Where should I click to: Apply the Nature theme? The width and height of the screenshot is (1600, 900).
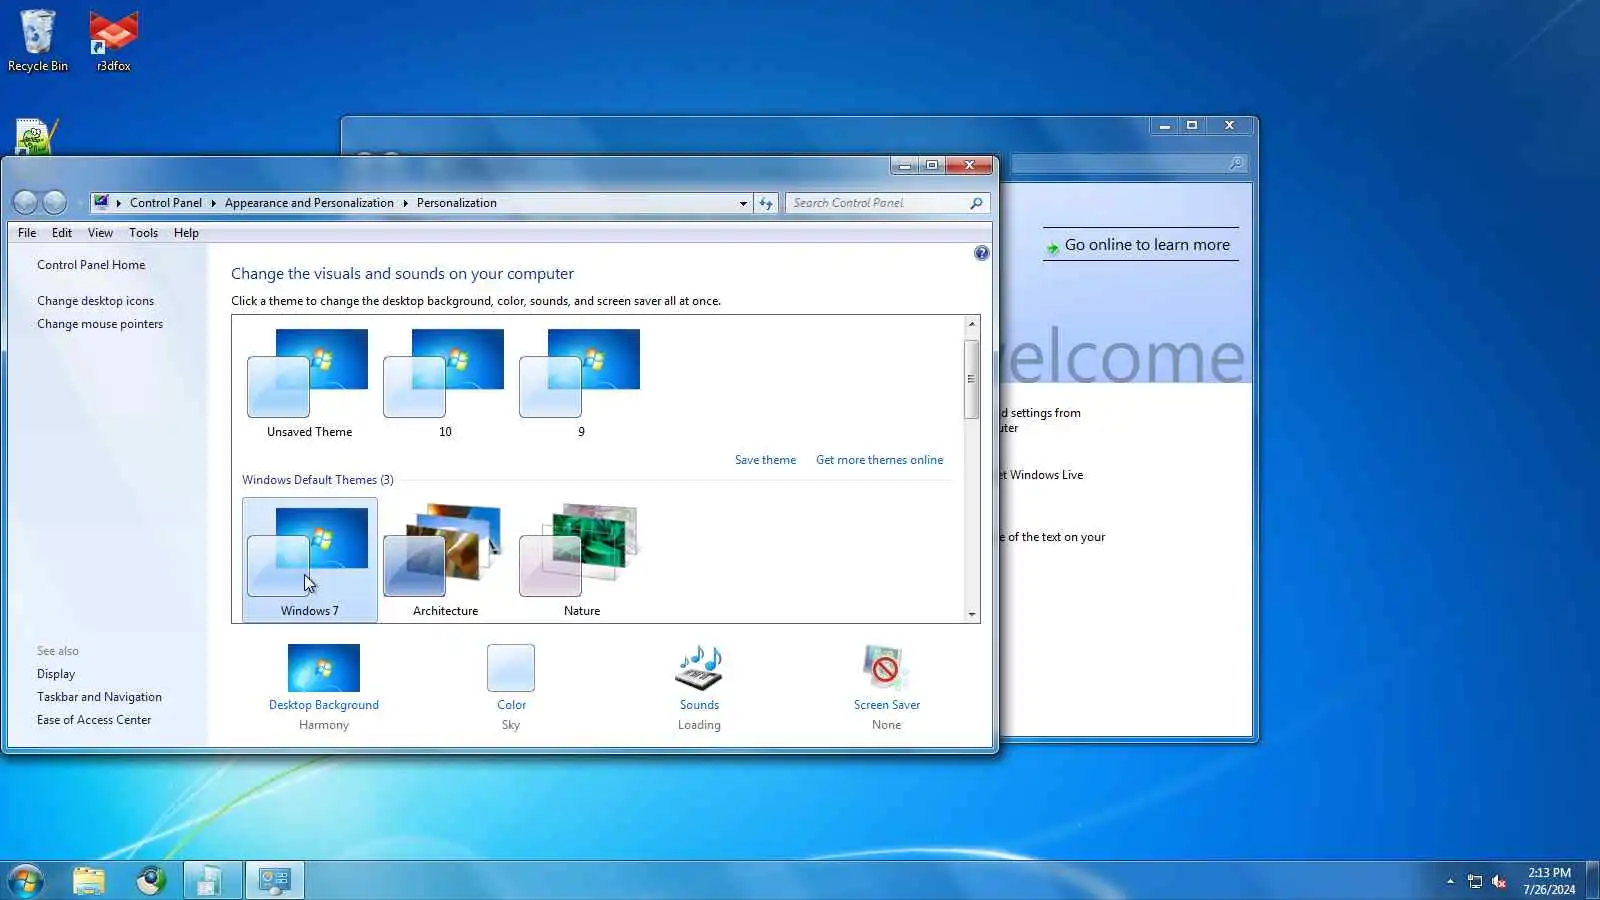(581, 560)
